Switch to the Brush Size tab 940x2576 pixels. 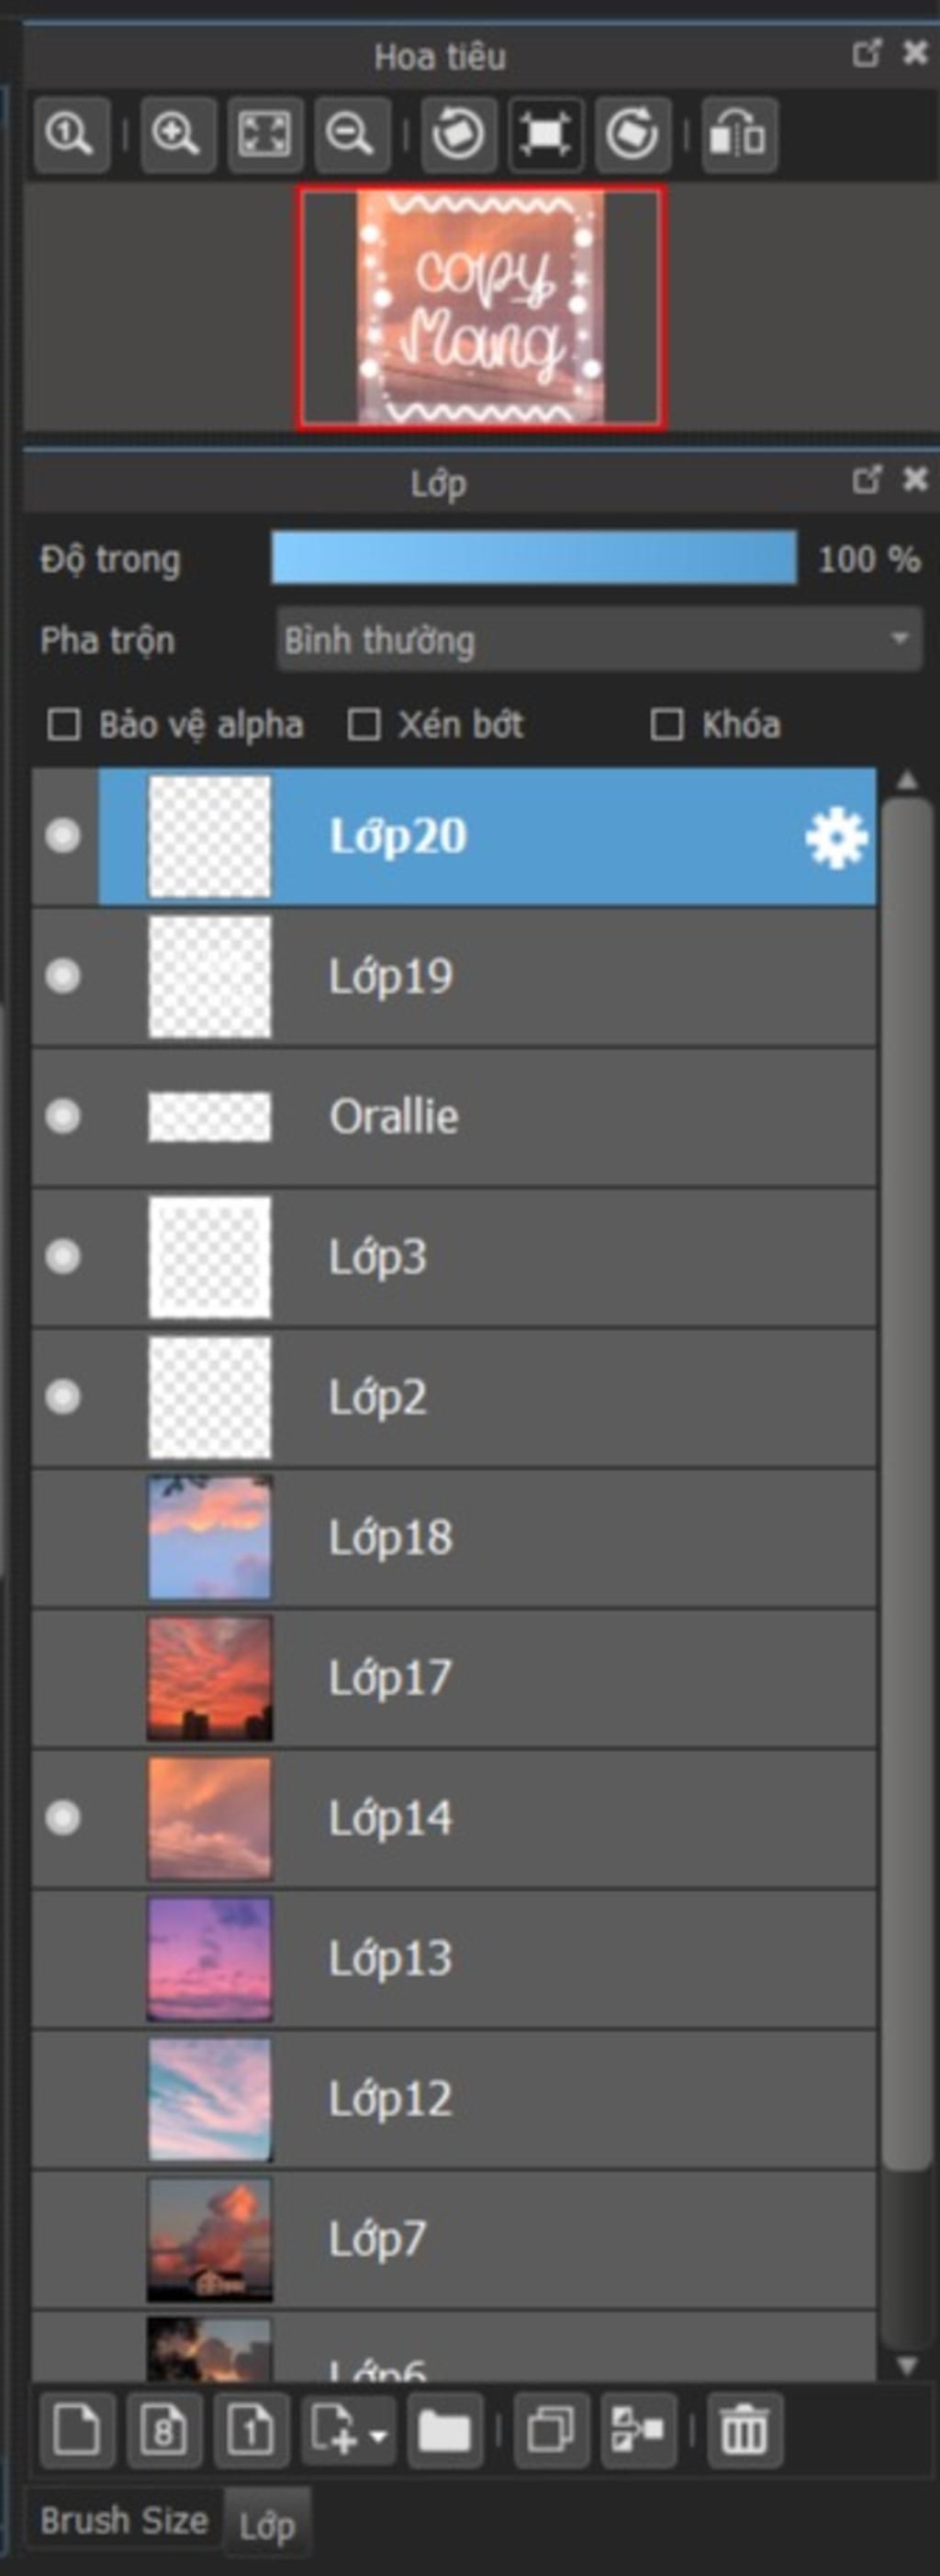tap(124, 2521)
